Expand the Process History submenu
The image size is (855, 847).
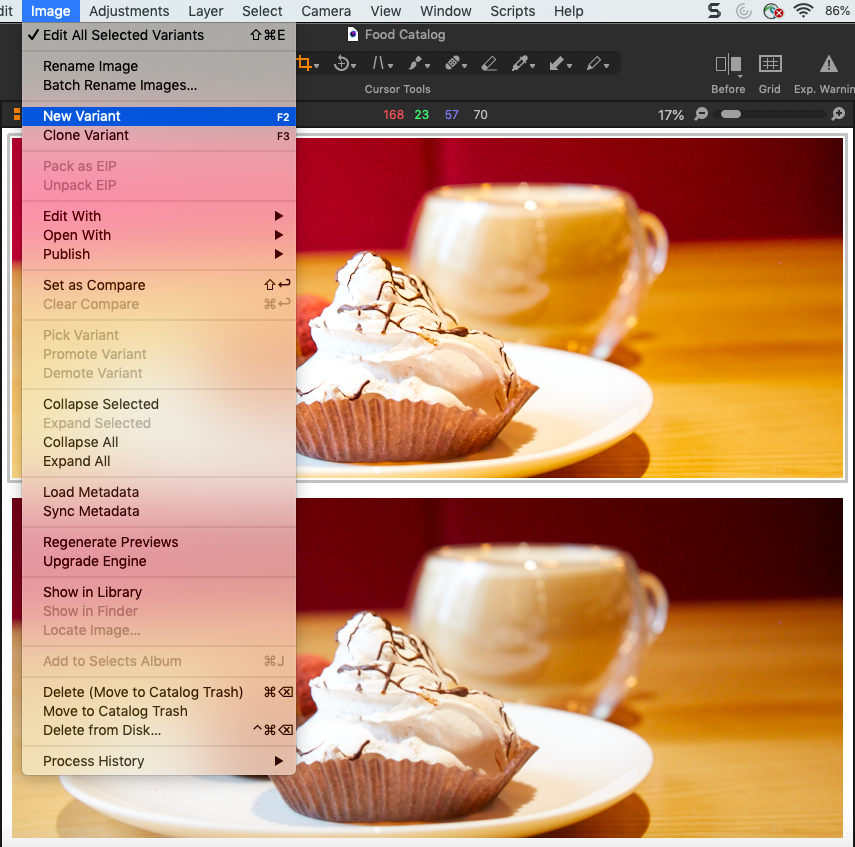(159, 761)
